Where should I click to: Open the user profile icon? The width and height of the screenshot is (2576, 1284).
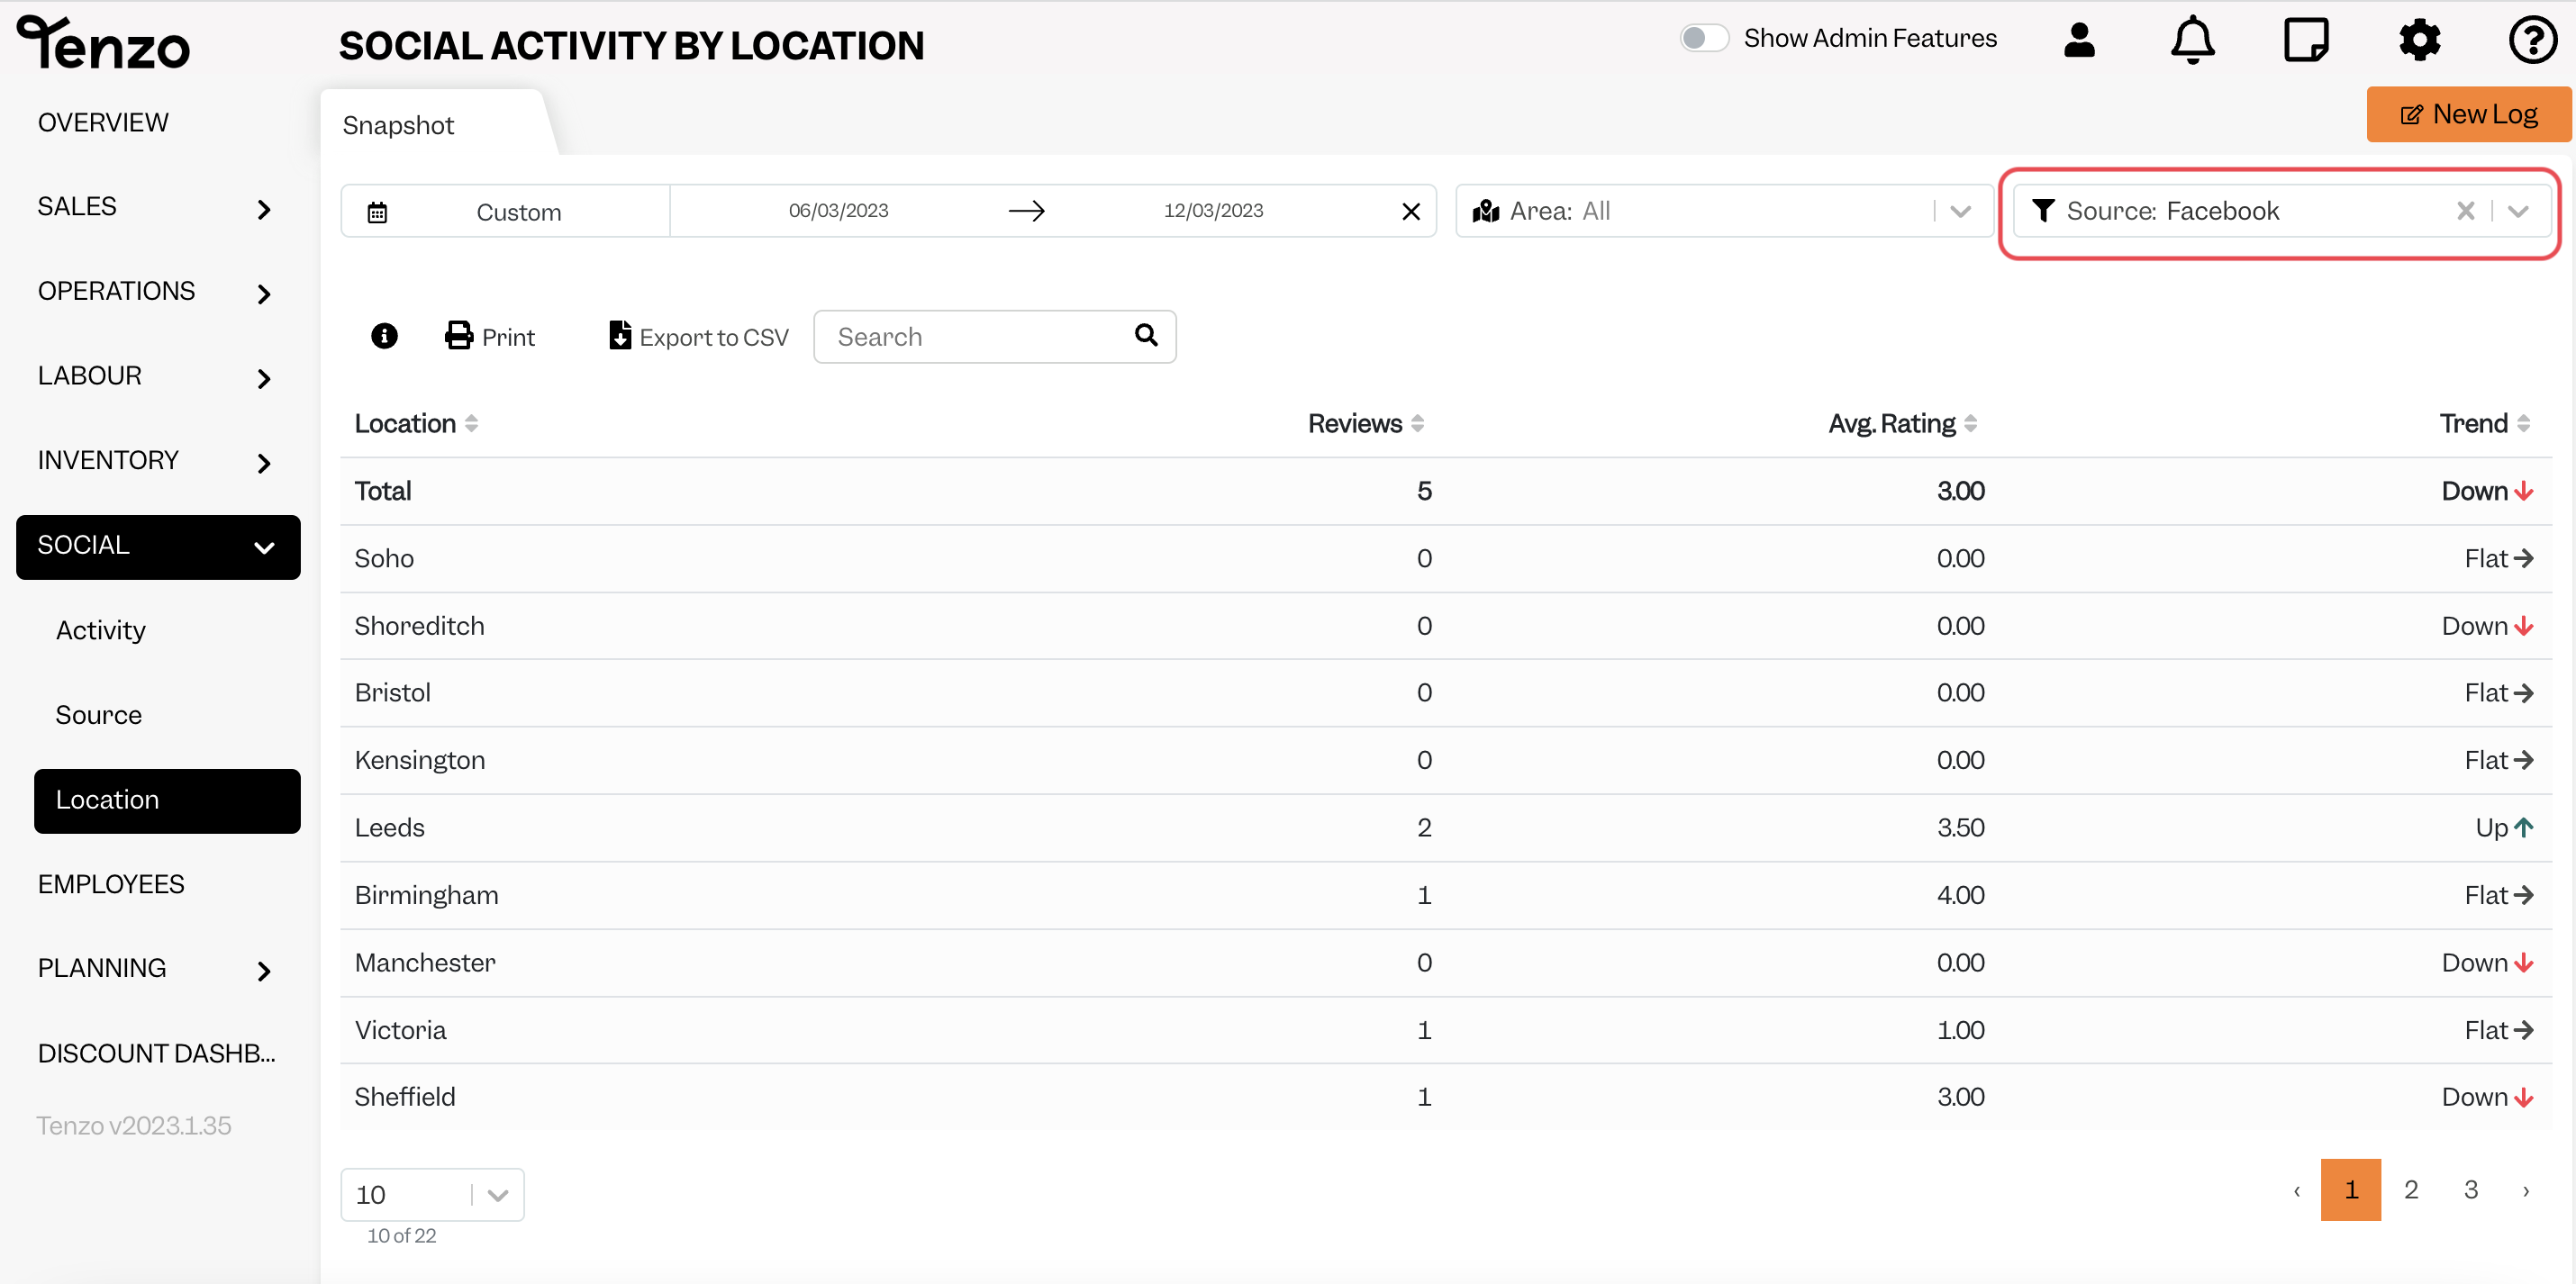tap(2079, 40)
